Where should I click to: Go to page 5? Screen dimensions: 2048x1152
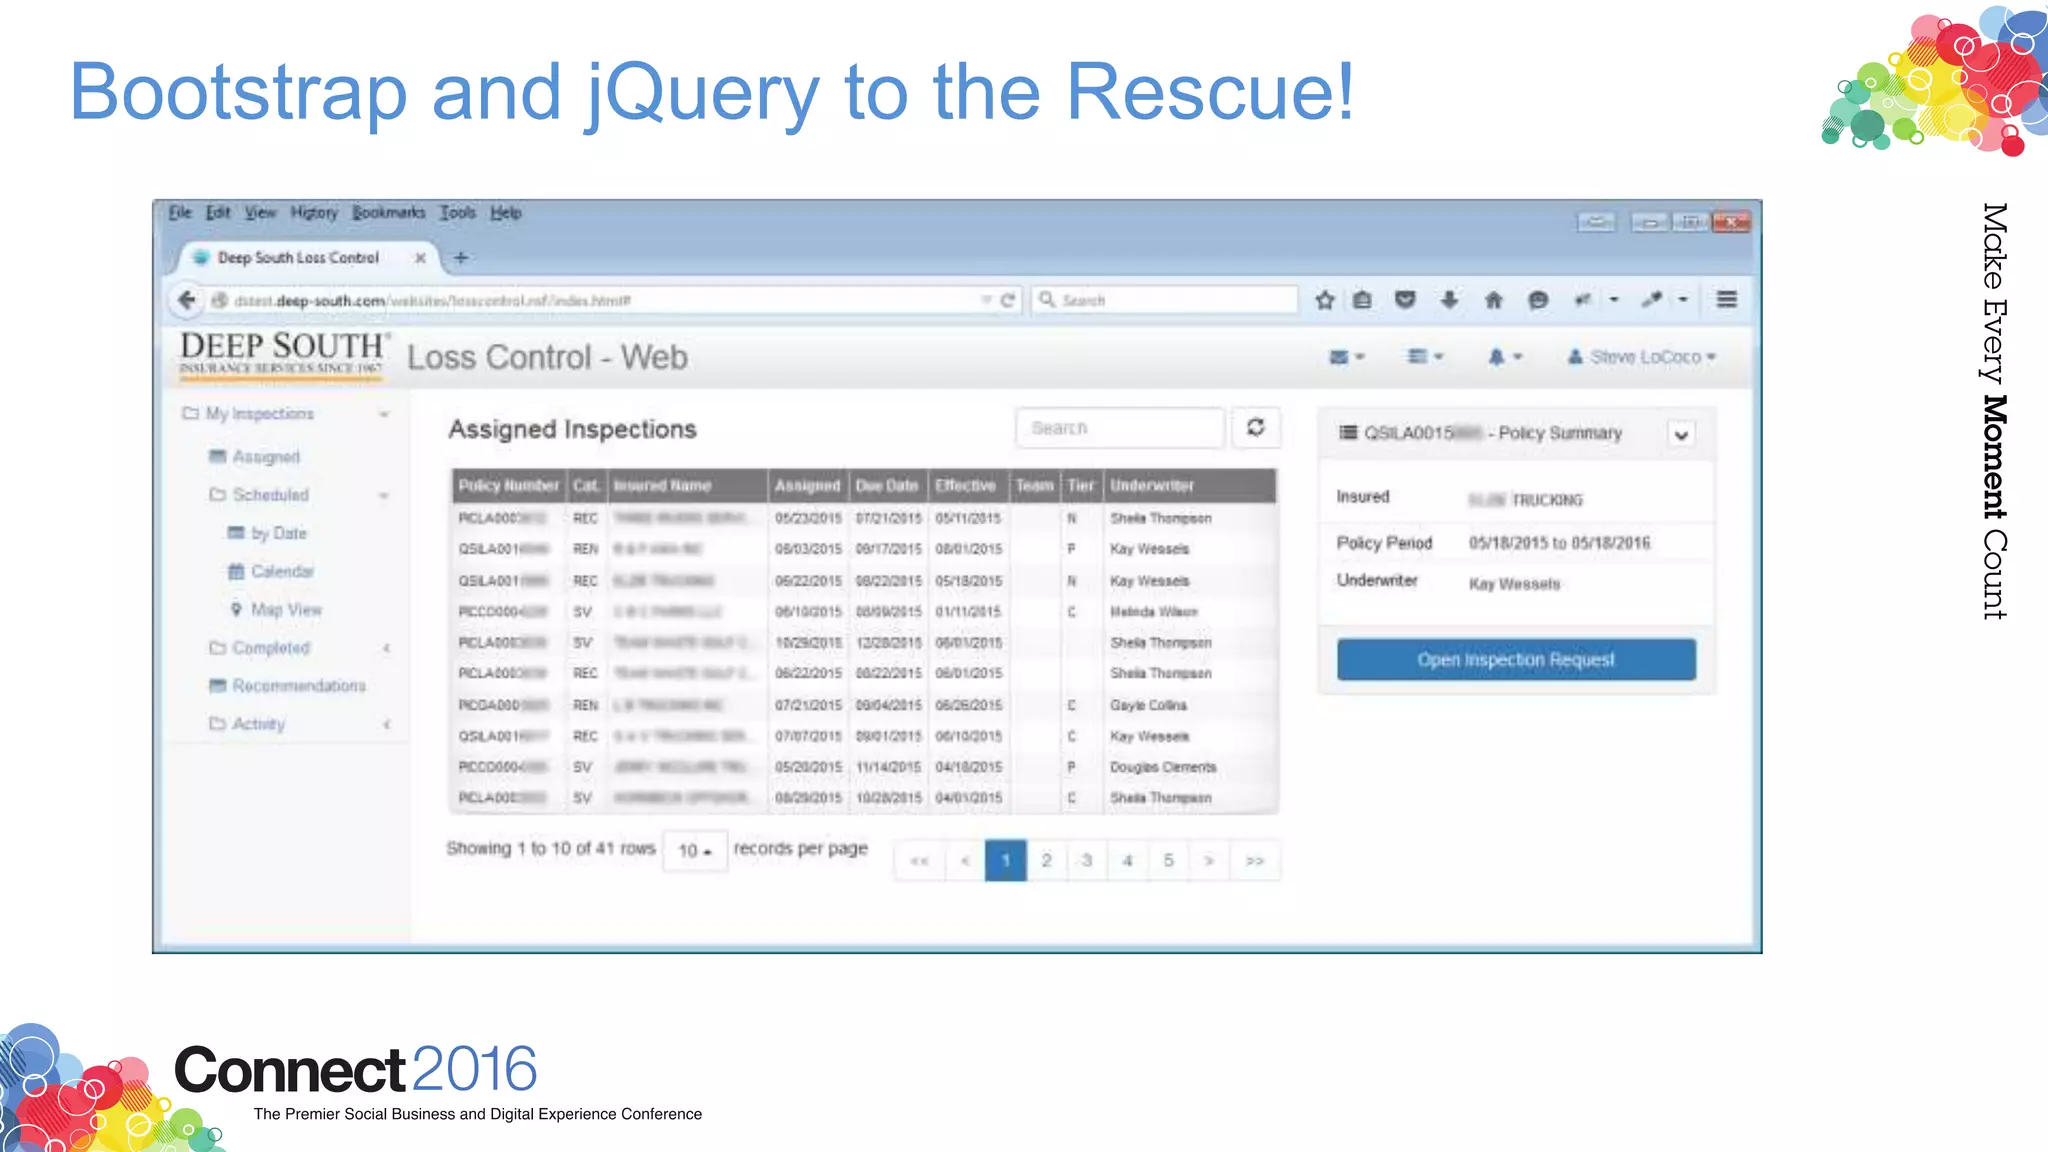pos(1169,861)
